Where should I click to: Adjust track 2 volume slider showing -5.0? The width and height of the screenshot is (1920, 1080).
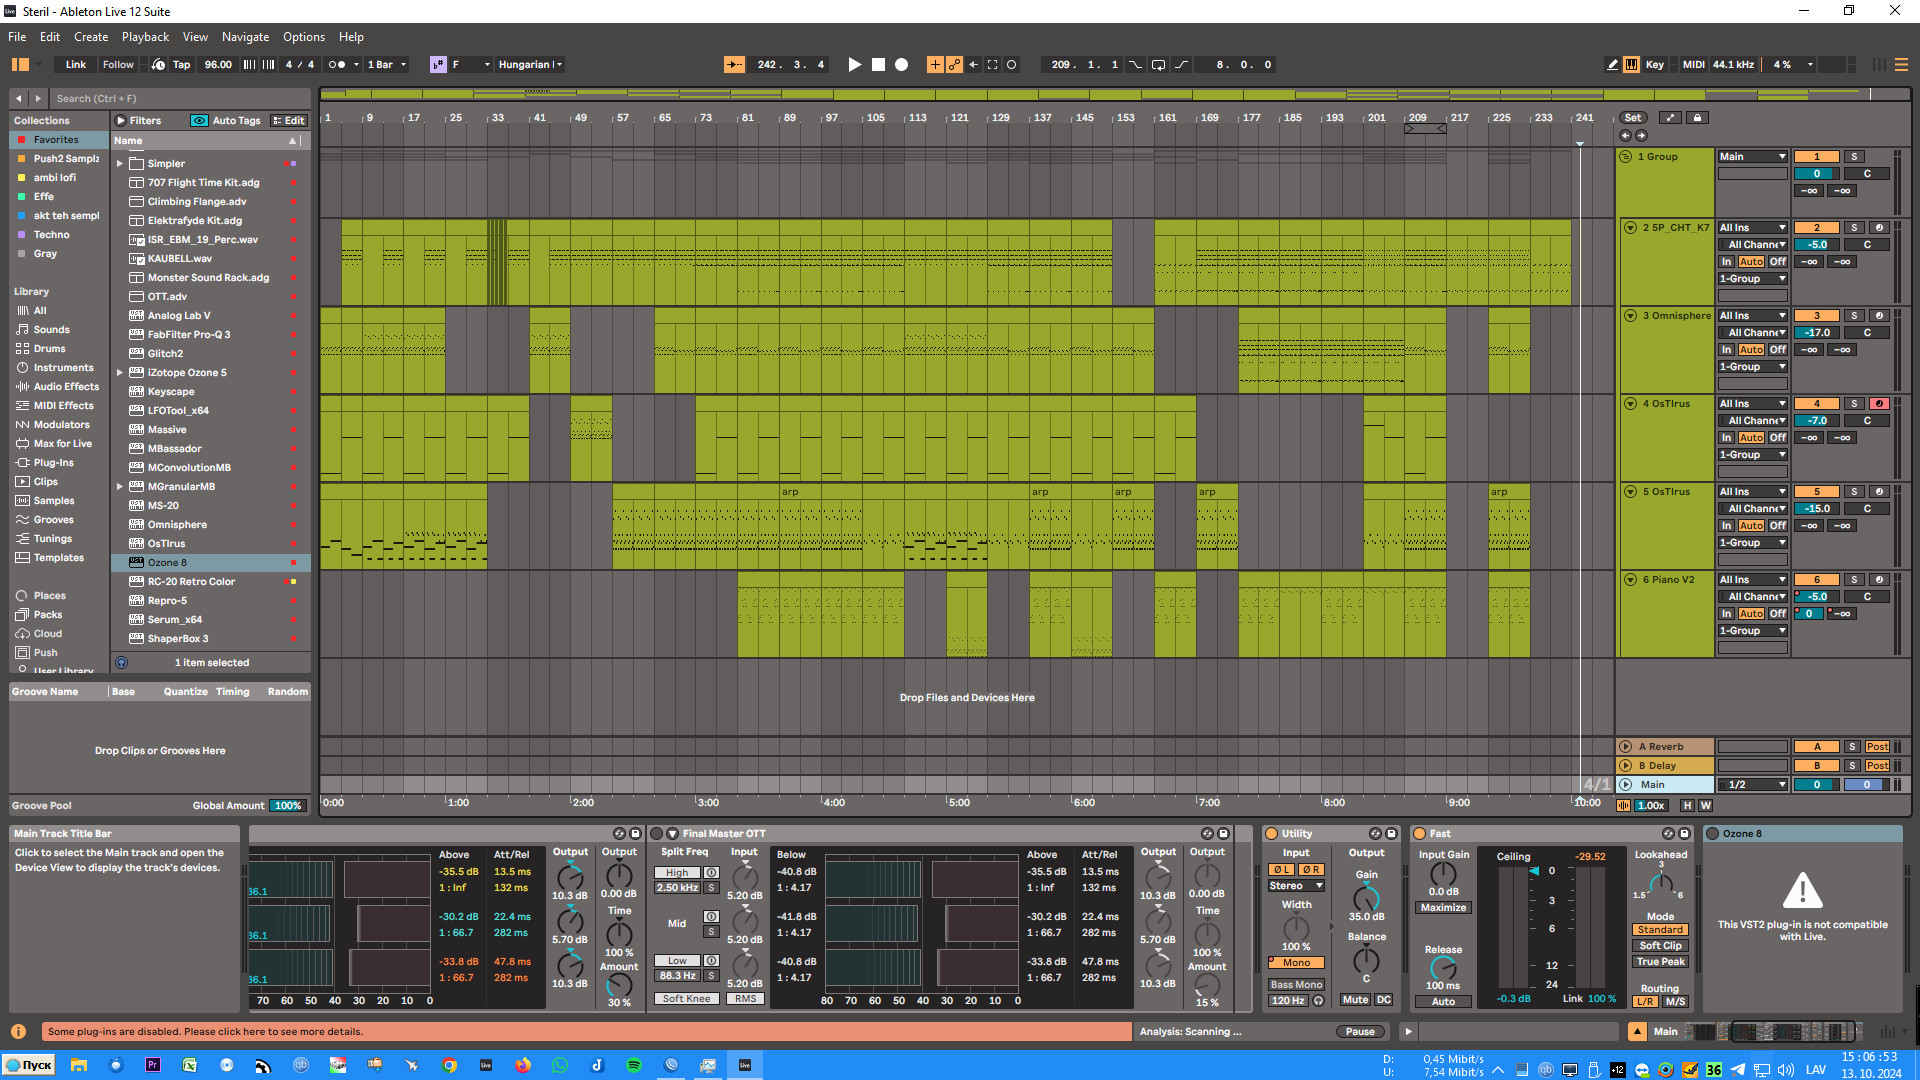[x=1817, y=245]
